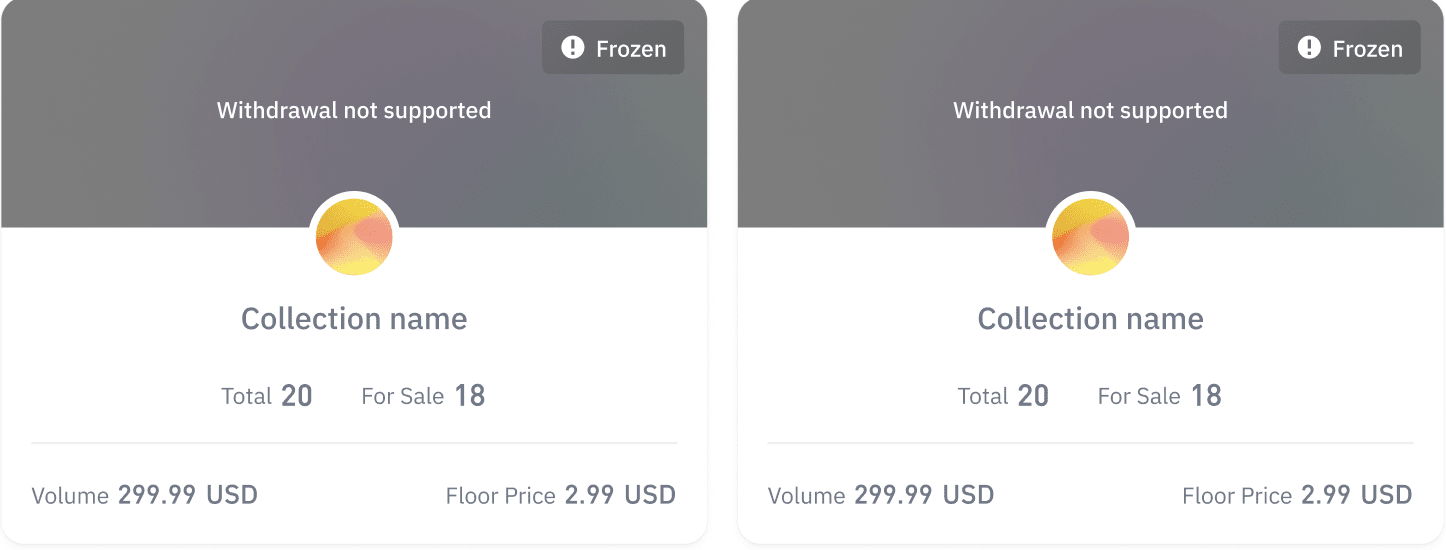Click For Sale 18 on left card

[x=423, y=396]
